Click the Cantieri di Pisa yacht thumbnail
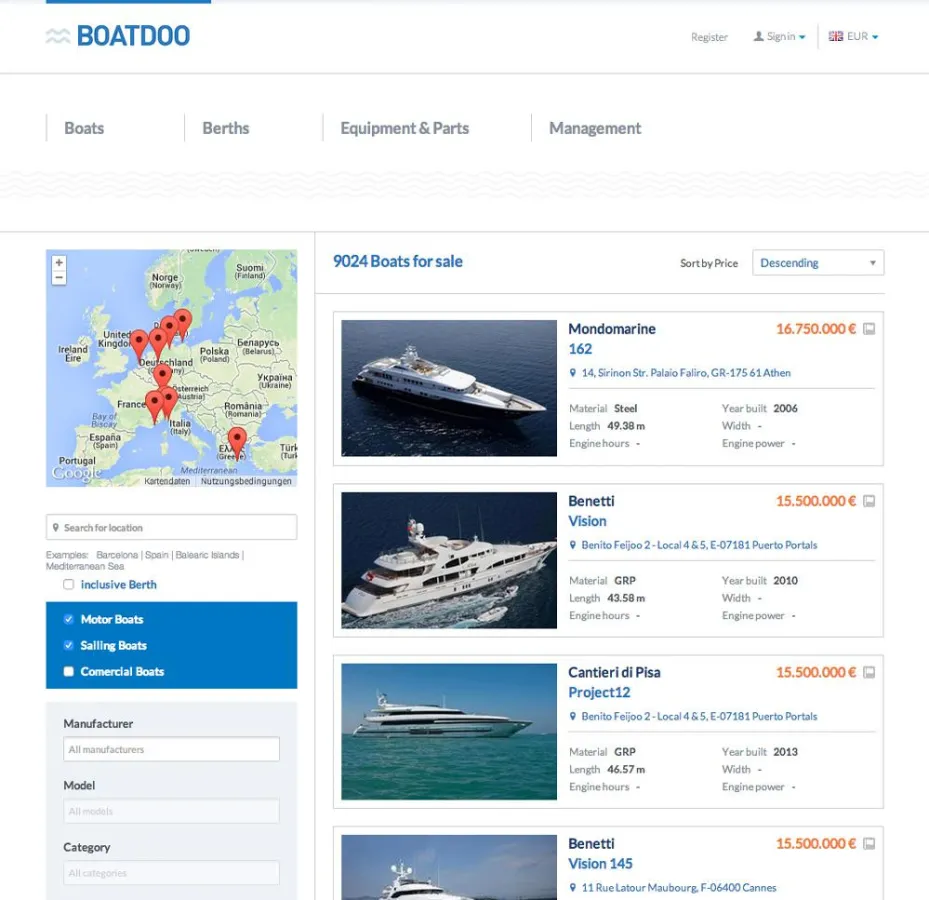This screenshot has width=929, height=900. (x=448, y=731)
